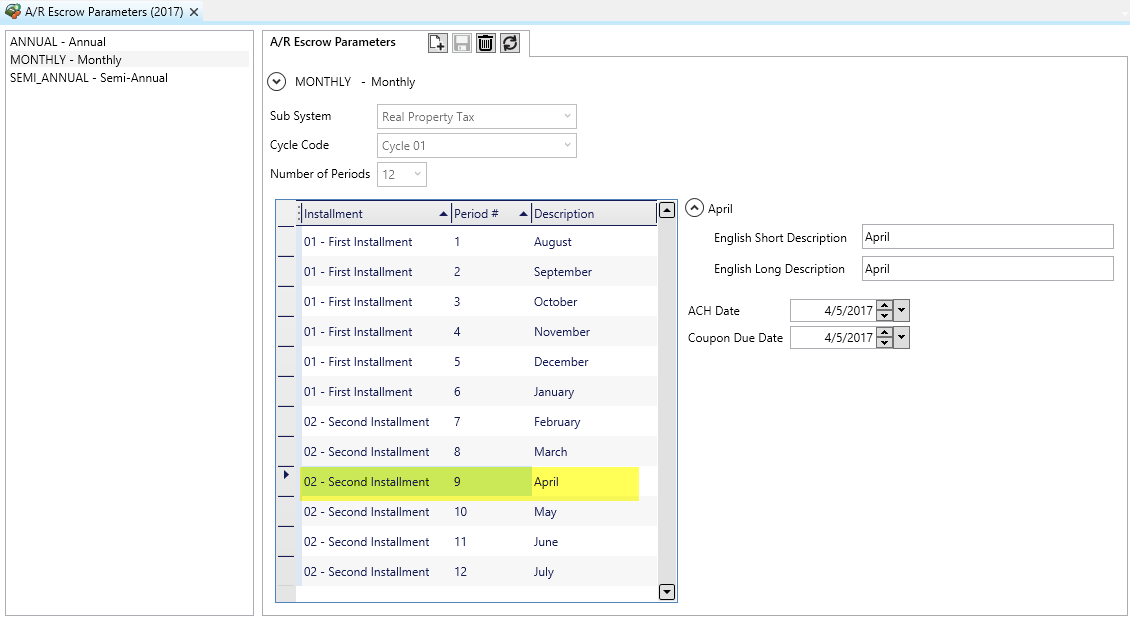This screenshot has width=1130, height=621.
Task: Click the Delete trash can icon
Action: click(x=485, y=43)
